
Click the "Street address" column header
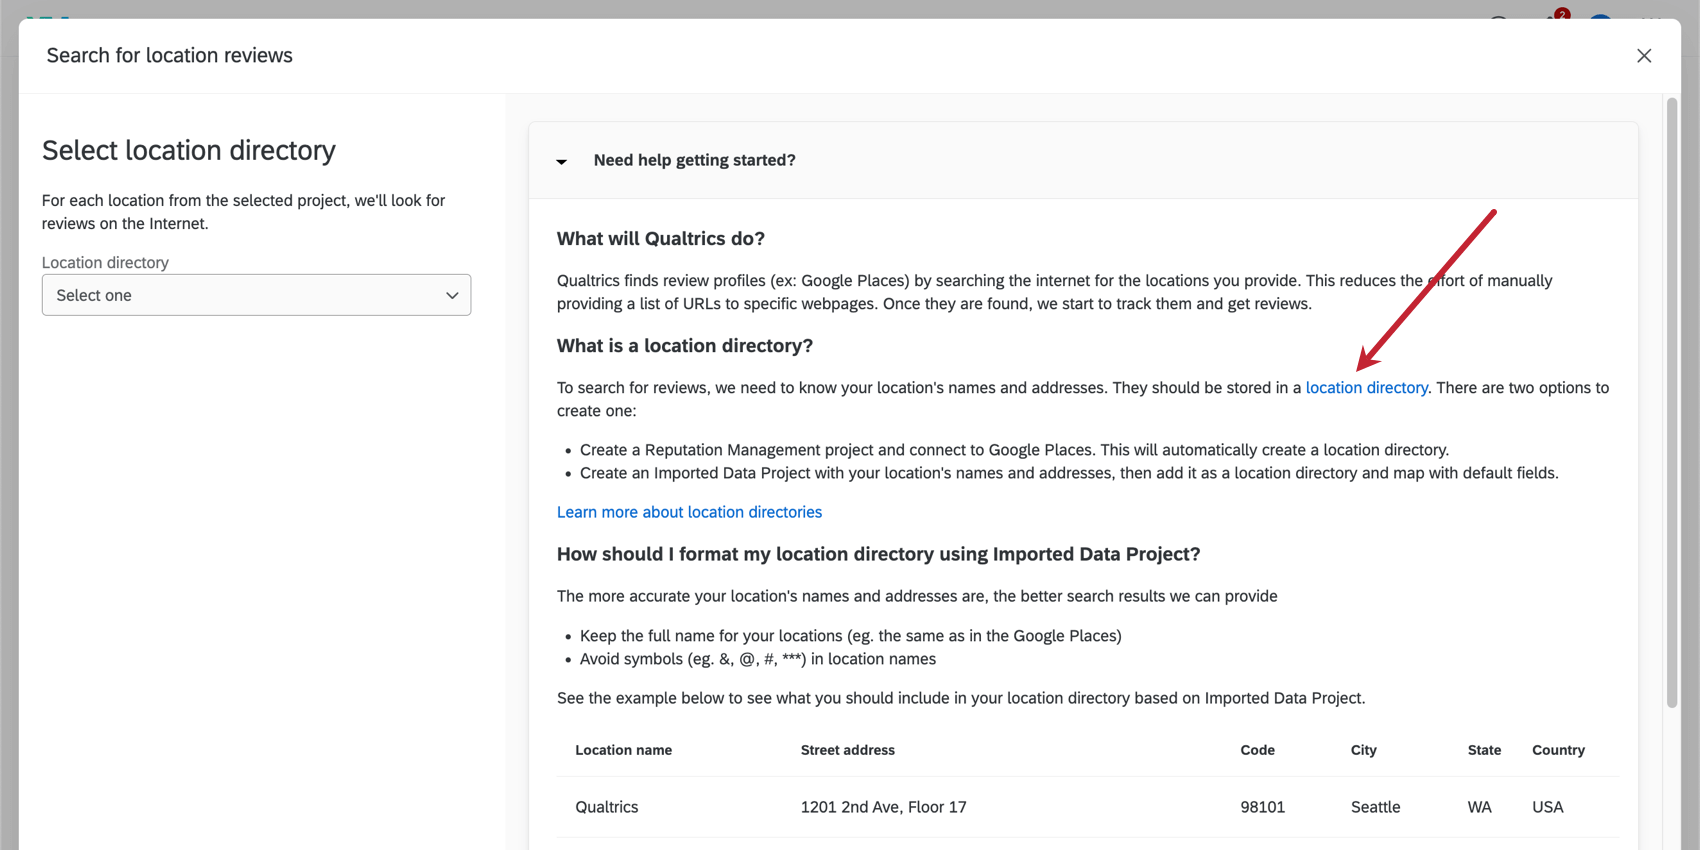pos(847,750)
